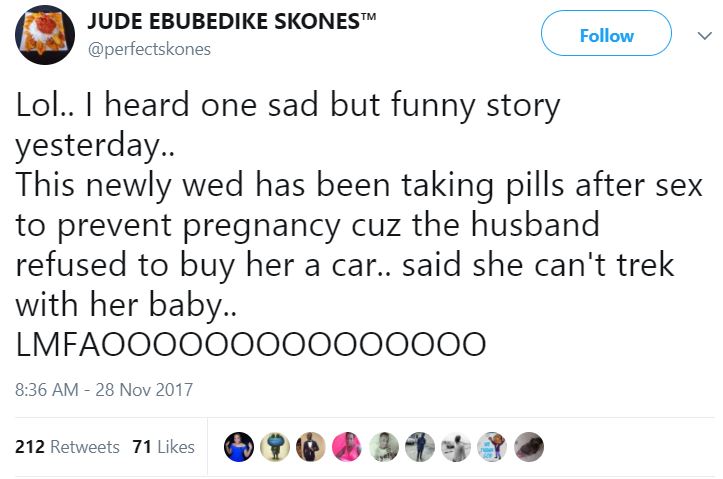Screen dimensions: 723x479
Task: Click blue cartoon poster liker avatar
Action: pyautogui.click(x=492, y=447)
